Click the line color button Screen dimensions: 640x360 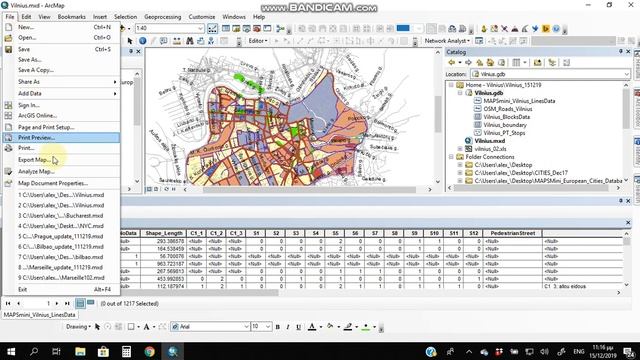pos(348,327)
